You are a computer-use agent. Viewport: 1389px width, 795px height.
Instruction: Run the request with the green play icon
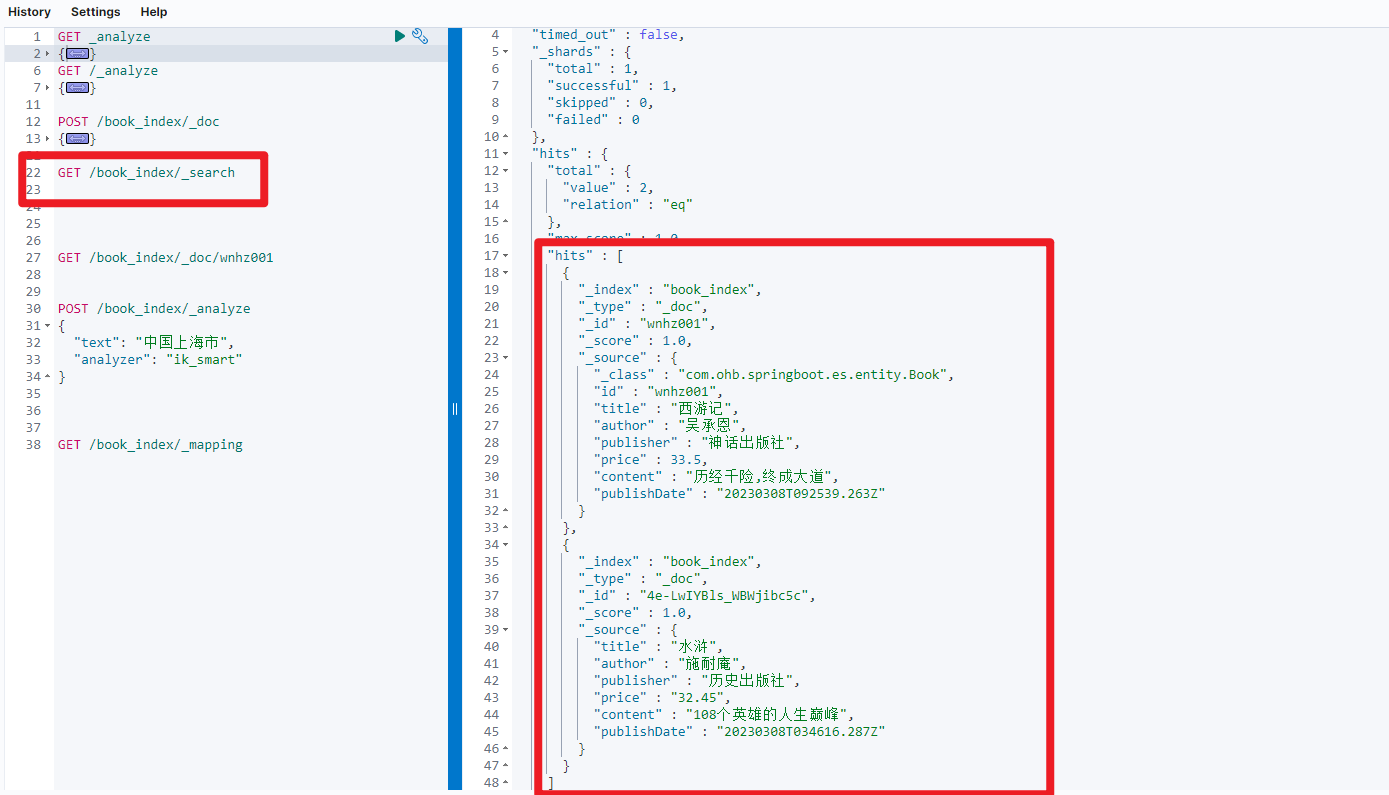pos(400,36)
